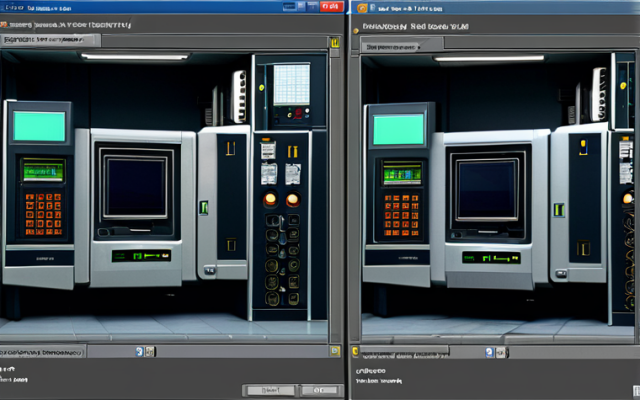Click the yellow icon at the right window's bottom-left
Viewport: 640px width, 400px height.
coord(355,351)
